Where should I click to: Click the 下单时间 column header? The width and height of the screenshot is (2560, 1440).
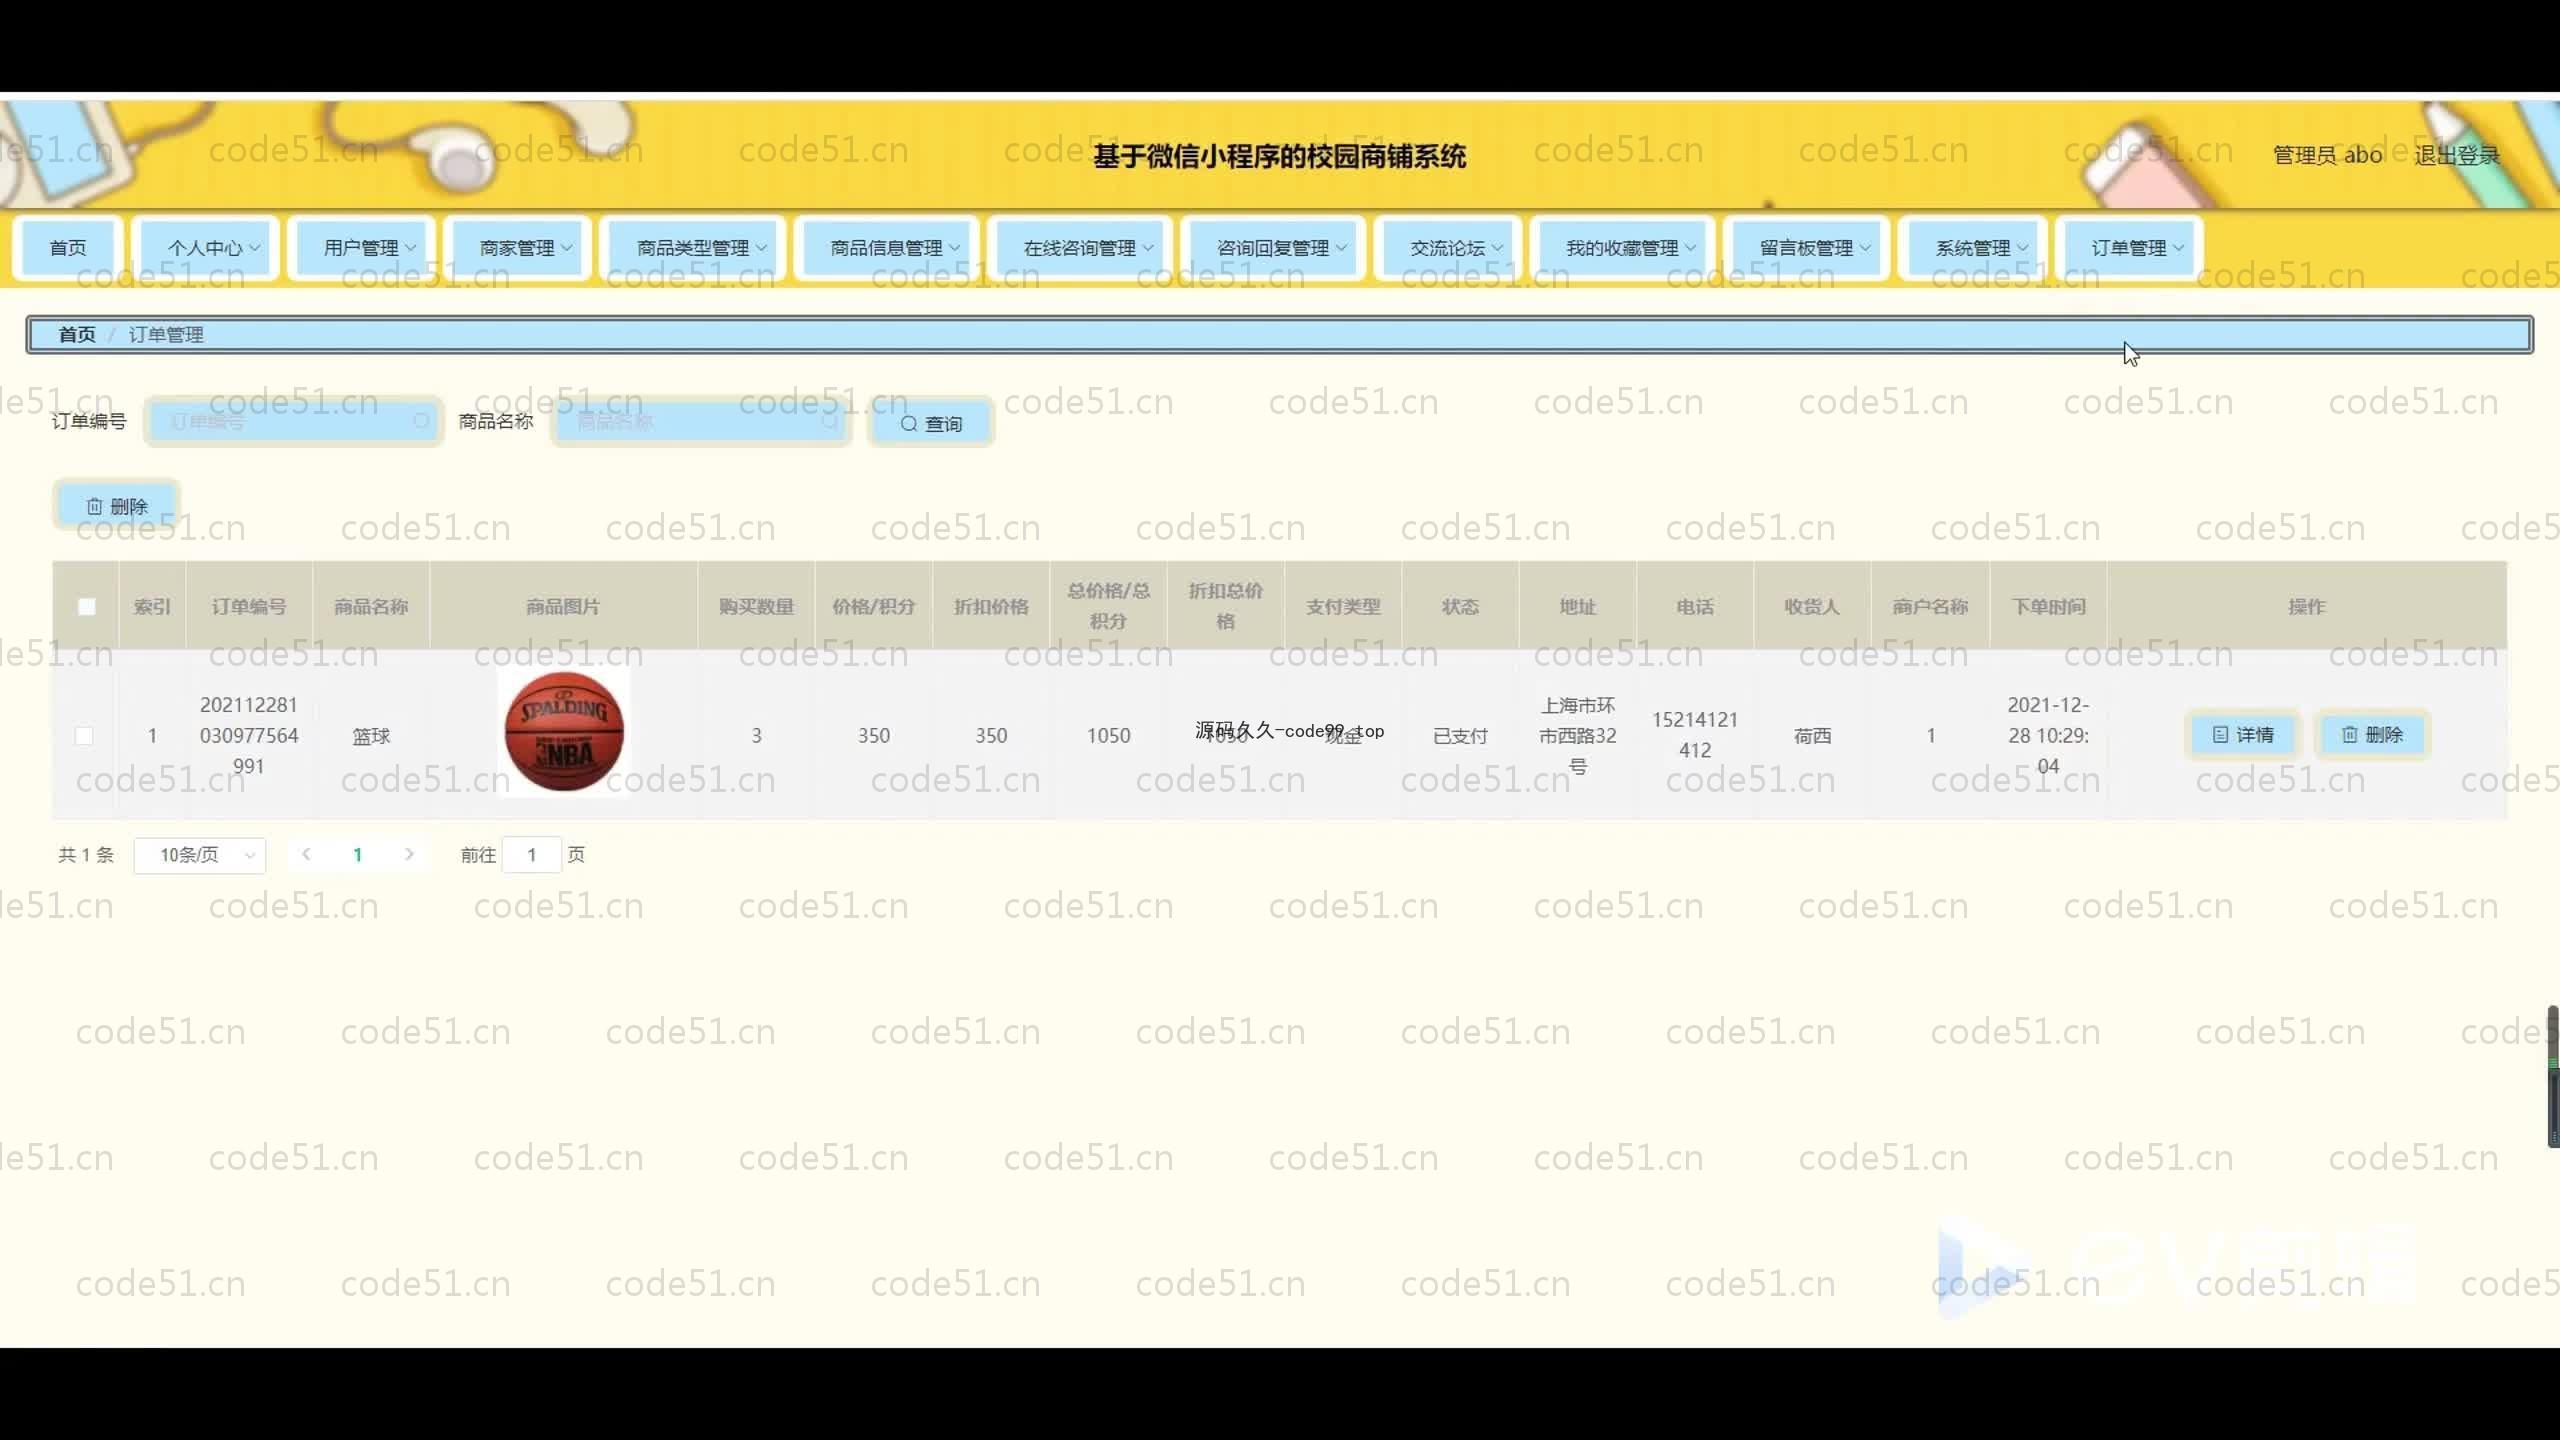pyautogui.click(x=2048, y=606)
